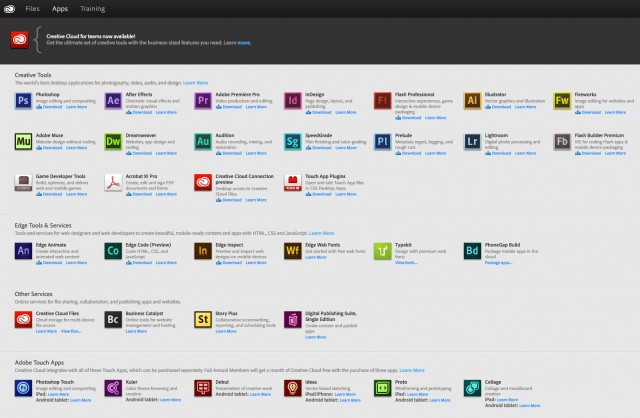Switch to the Files tab

click(x=33, y=8)
